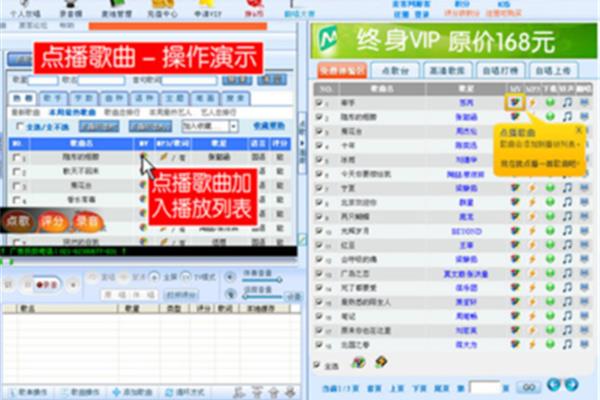Play the MV for song row 1
Viewport: 600px width, 400px height.
(515, 102)
